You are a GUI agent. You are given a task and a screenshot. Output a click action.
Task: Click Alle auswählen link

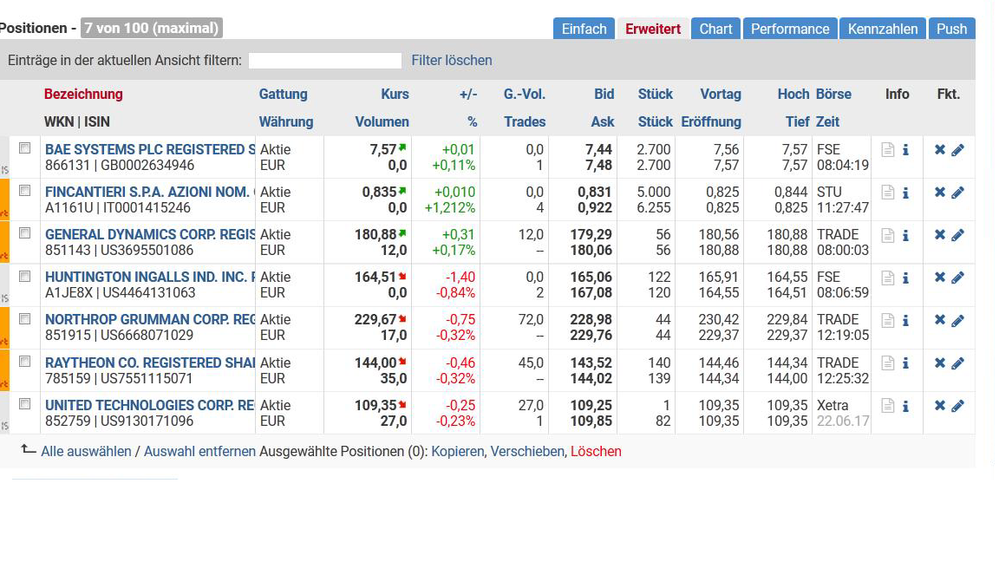(x=86, y=452)
